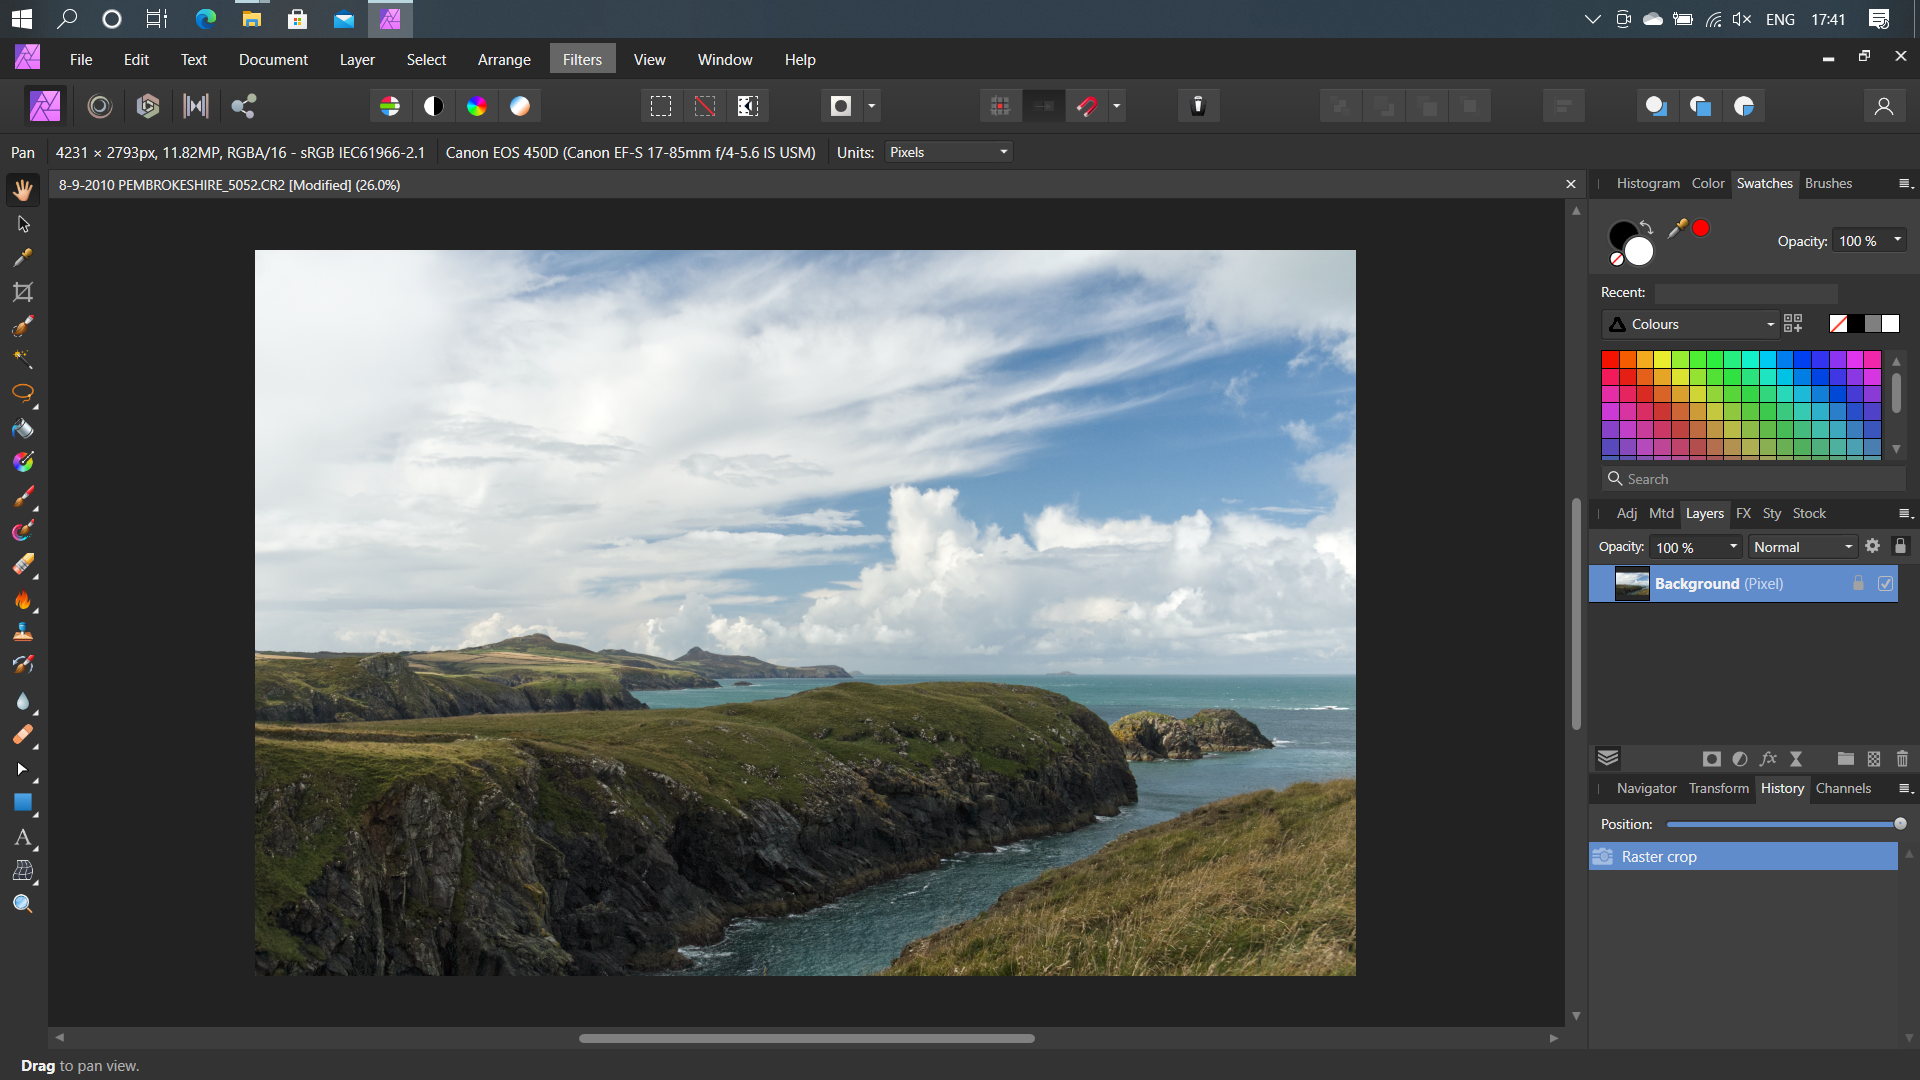Open the Filters menu

pyautogui.click(x=582, y=60)
